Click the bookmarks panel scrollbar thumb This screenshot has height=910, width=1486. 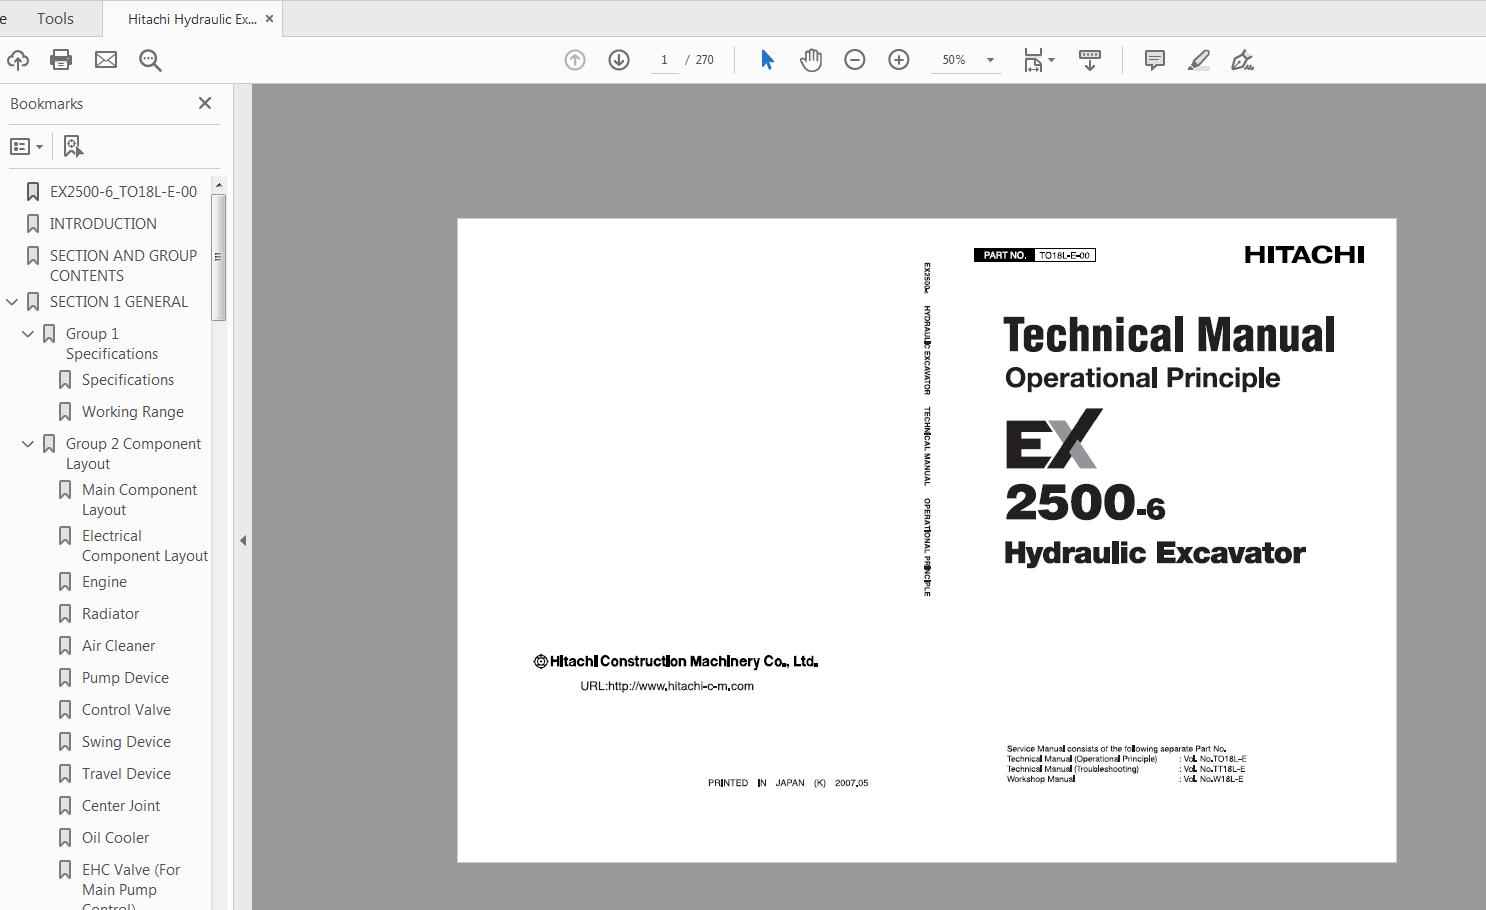pos(218,257)
